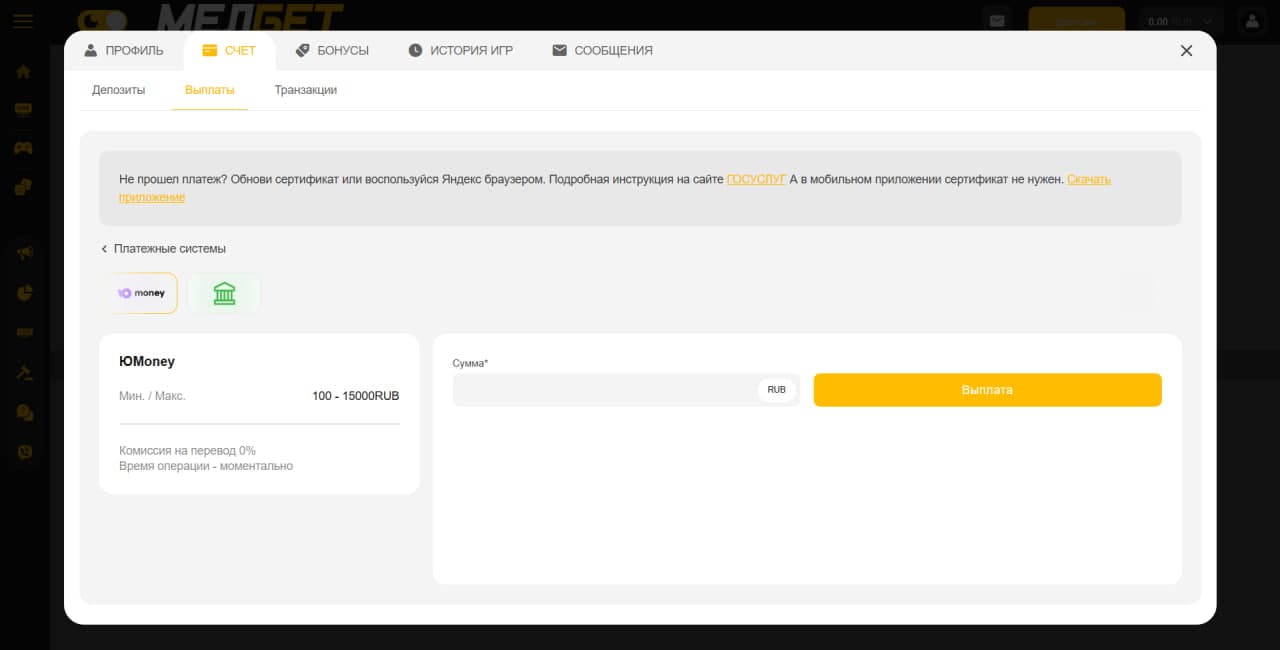Select the Счет tab
The image size is (1280, 650).
[x=229, y=50]
